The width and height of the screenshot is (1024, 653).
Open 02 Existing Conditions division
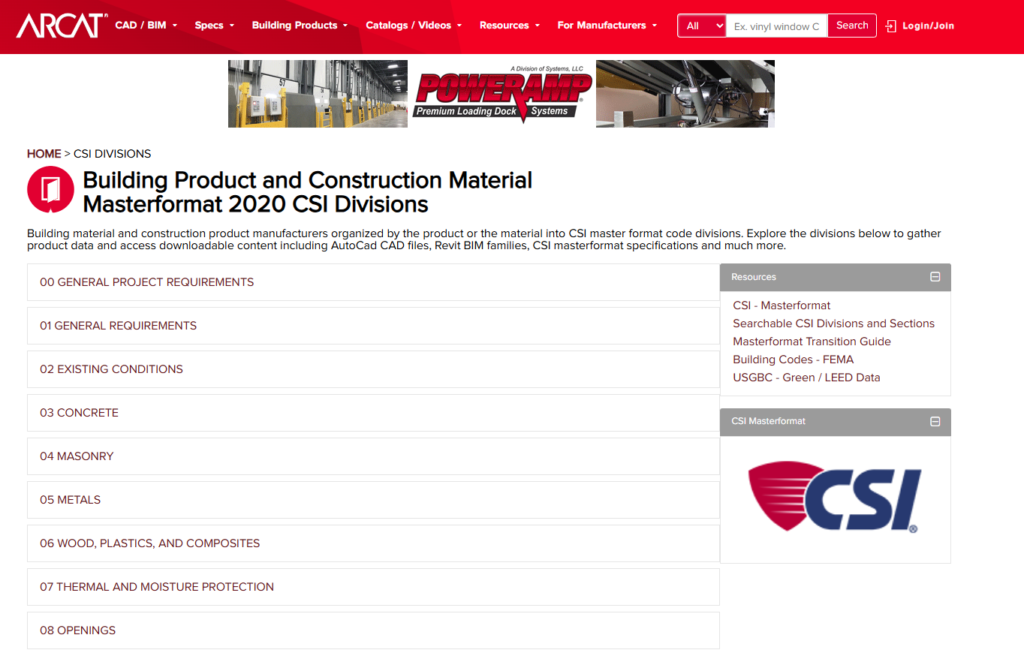(373, 369)
